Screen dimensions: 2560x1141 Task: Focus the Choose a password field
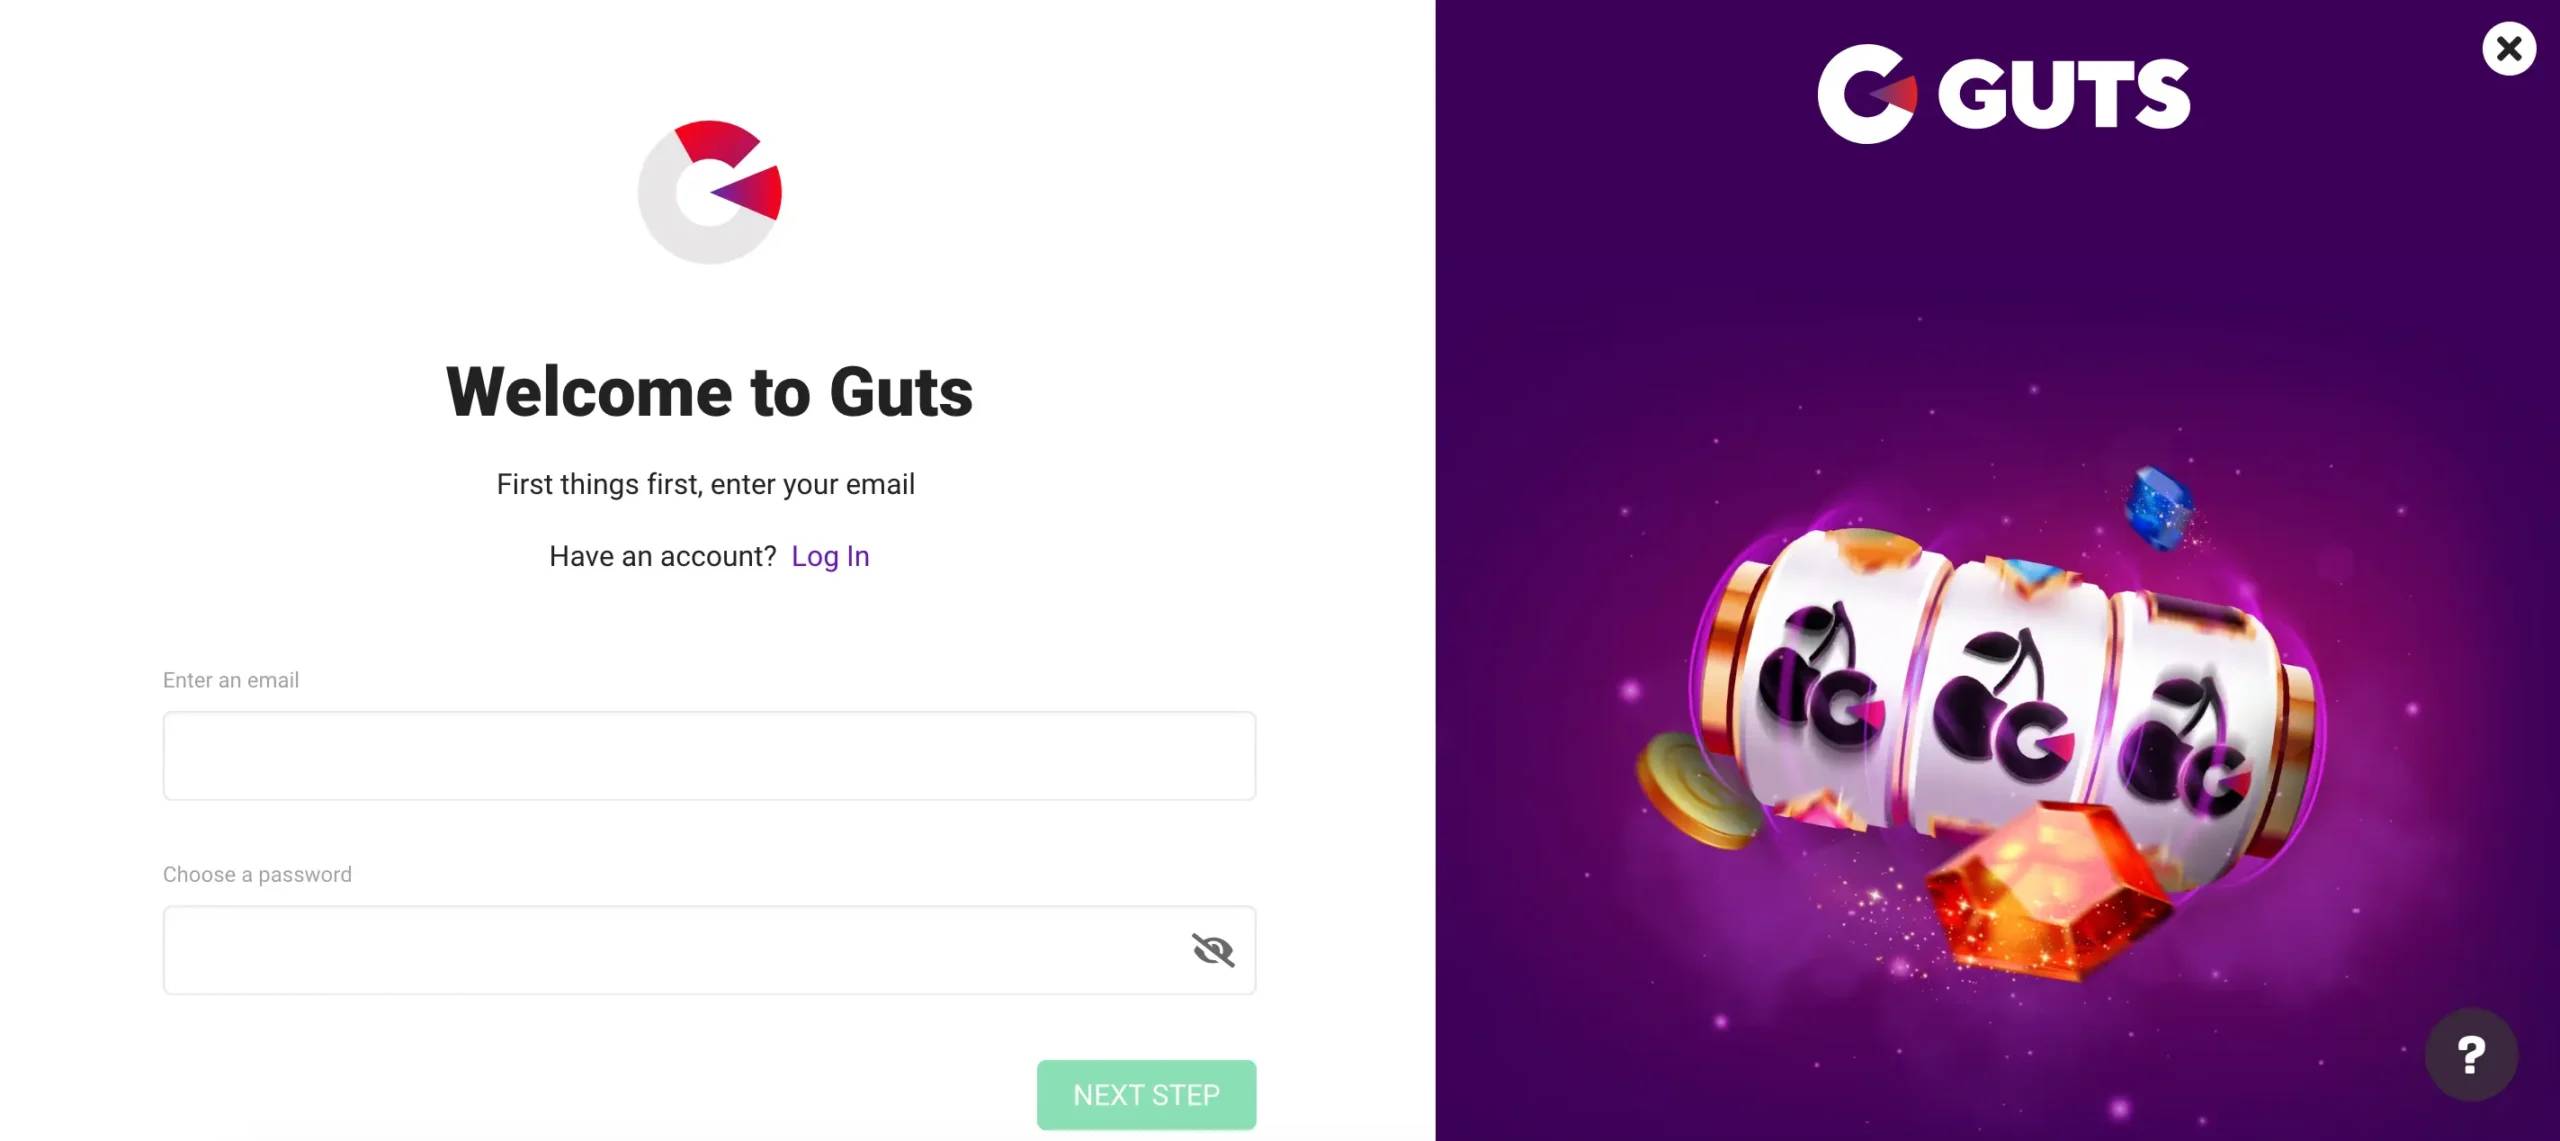[x=709, y=950]
